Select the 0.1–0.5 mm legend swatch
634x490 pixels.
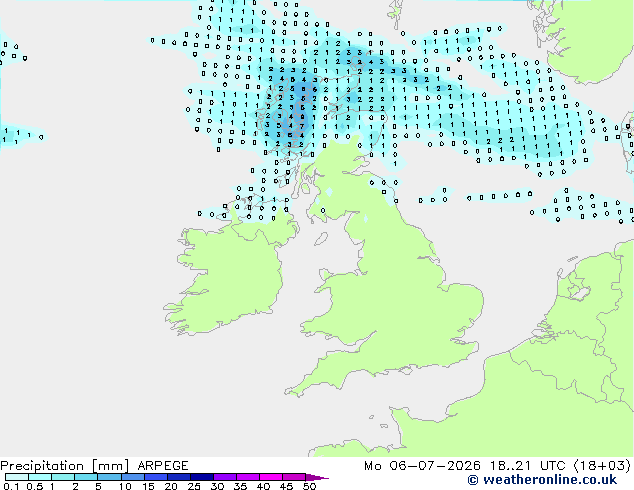click(x=17, y=477)
